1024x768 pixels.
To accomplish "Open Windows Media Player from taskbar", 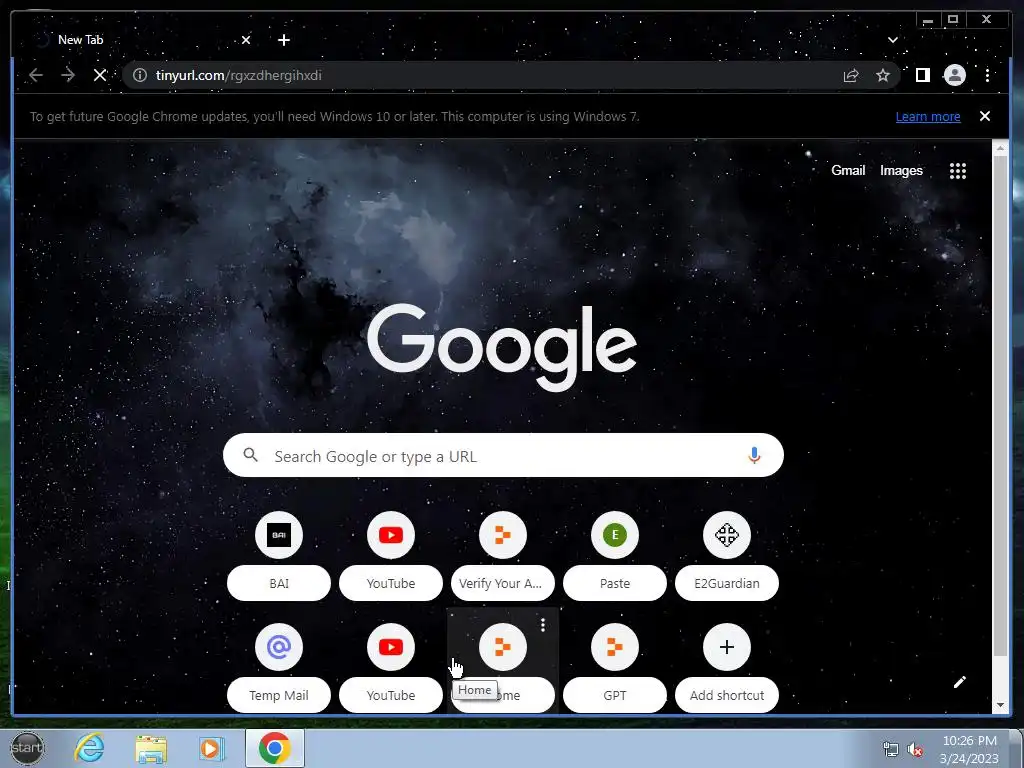I will point(212,748).
